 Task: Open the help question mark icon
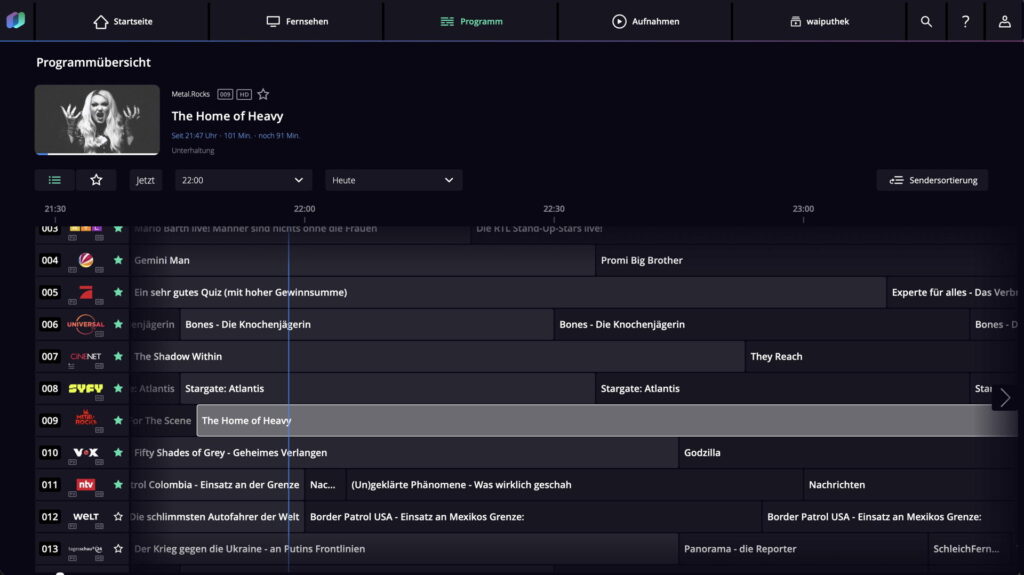965,21
